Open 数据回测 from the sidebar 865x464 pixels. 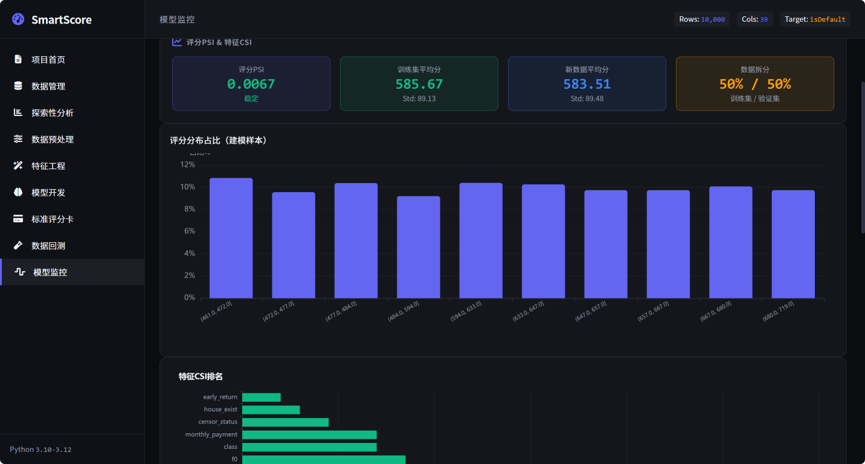click(x=72, y=245)
